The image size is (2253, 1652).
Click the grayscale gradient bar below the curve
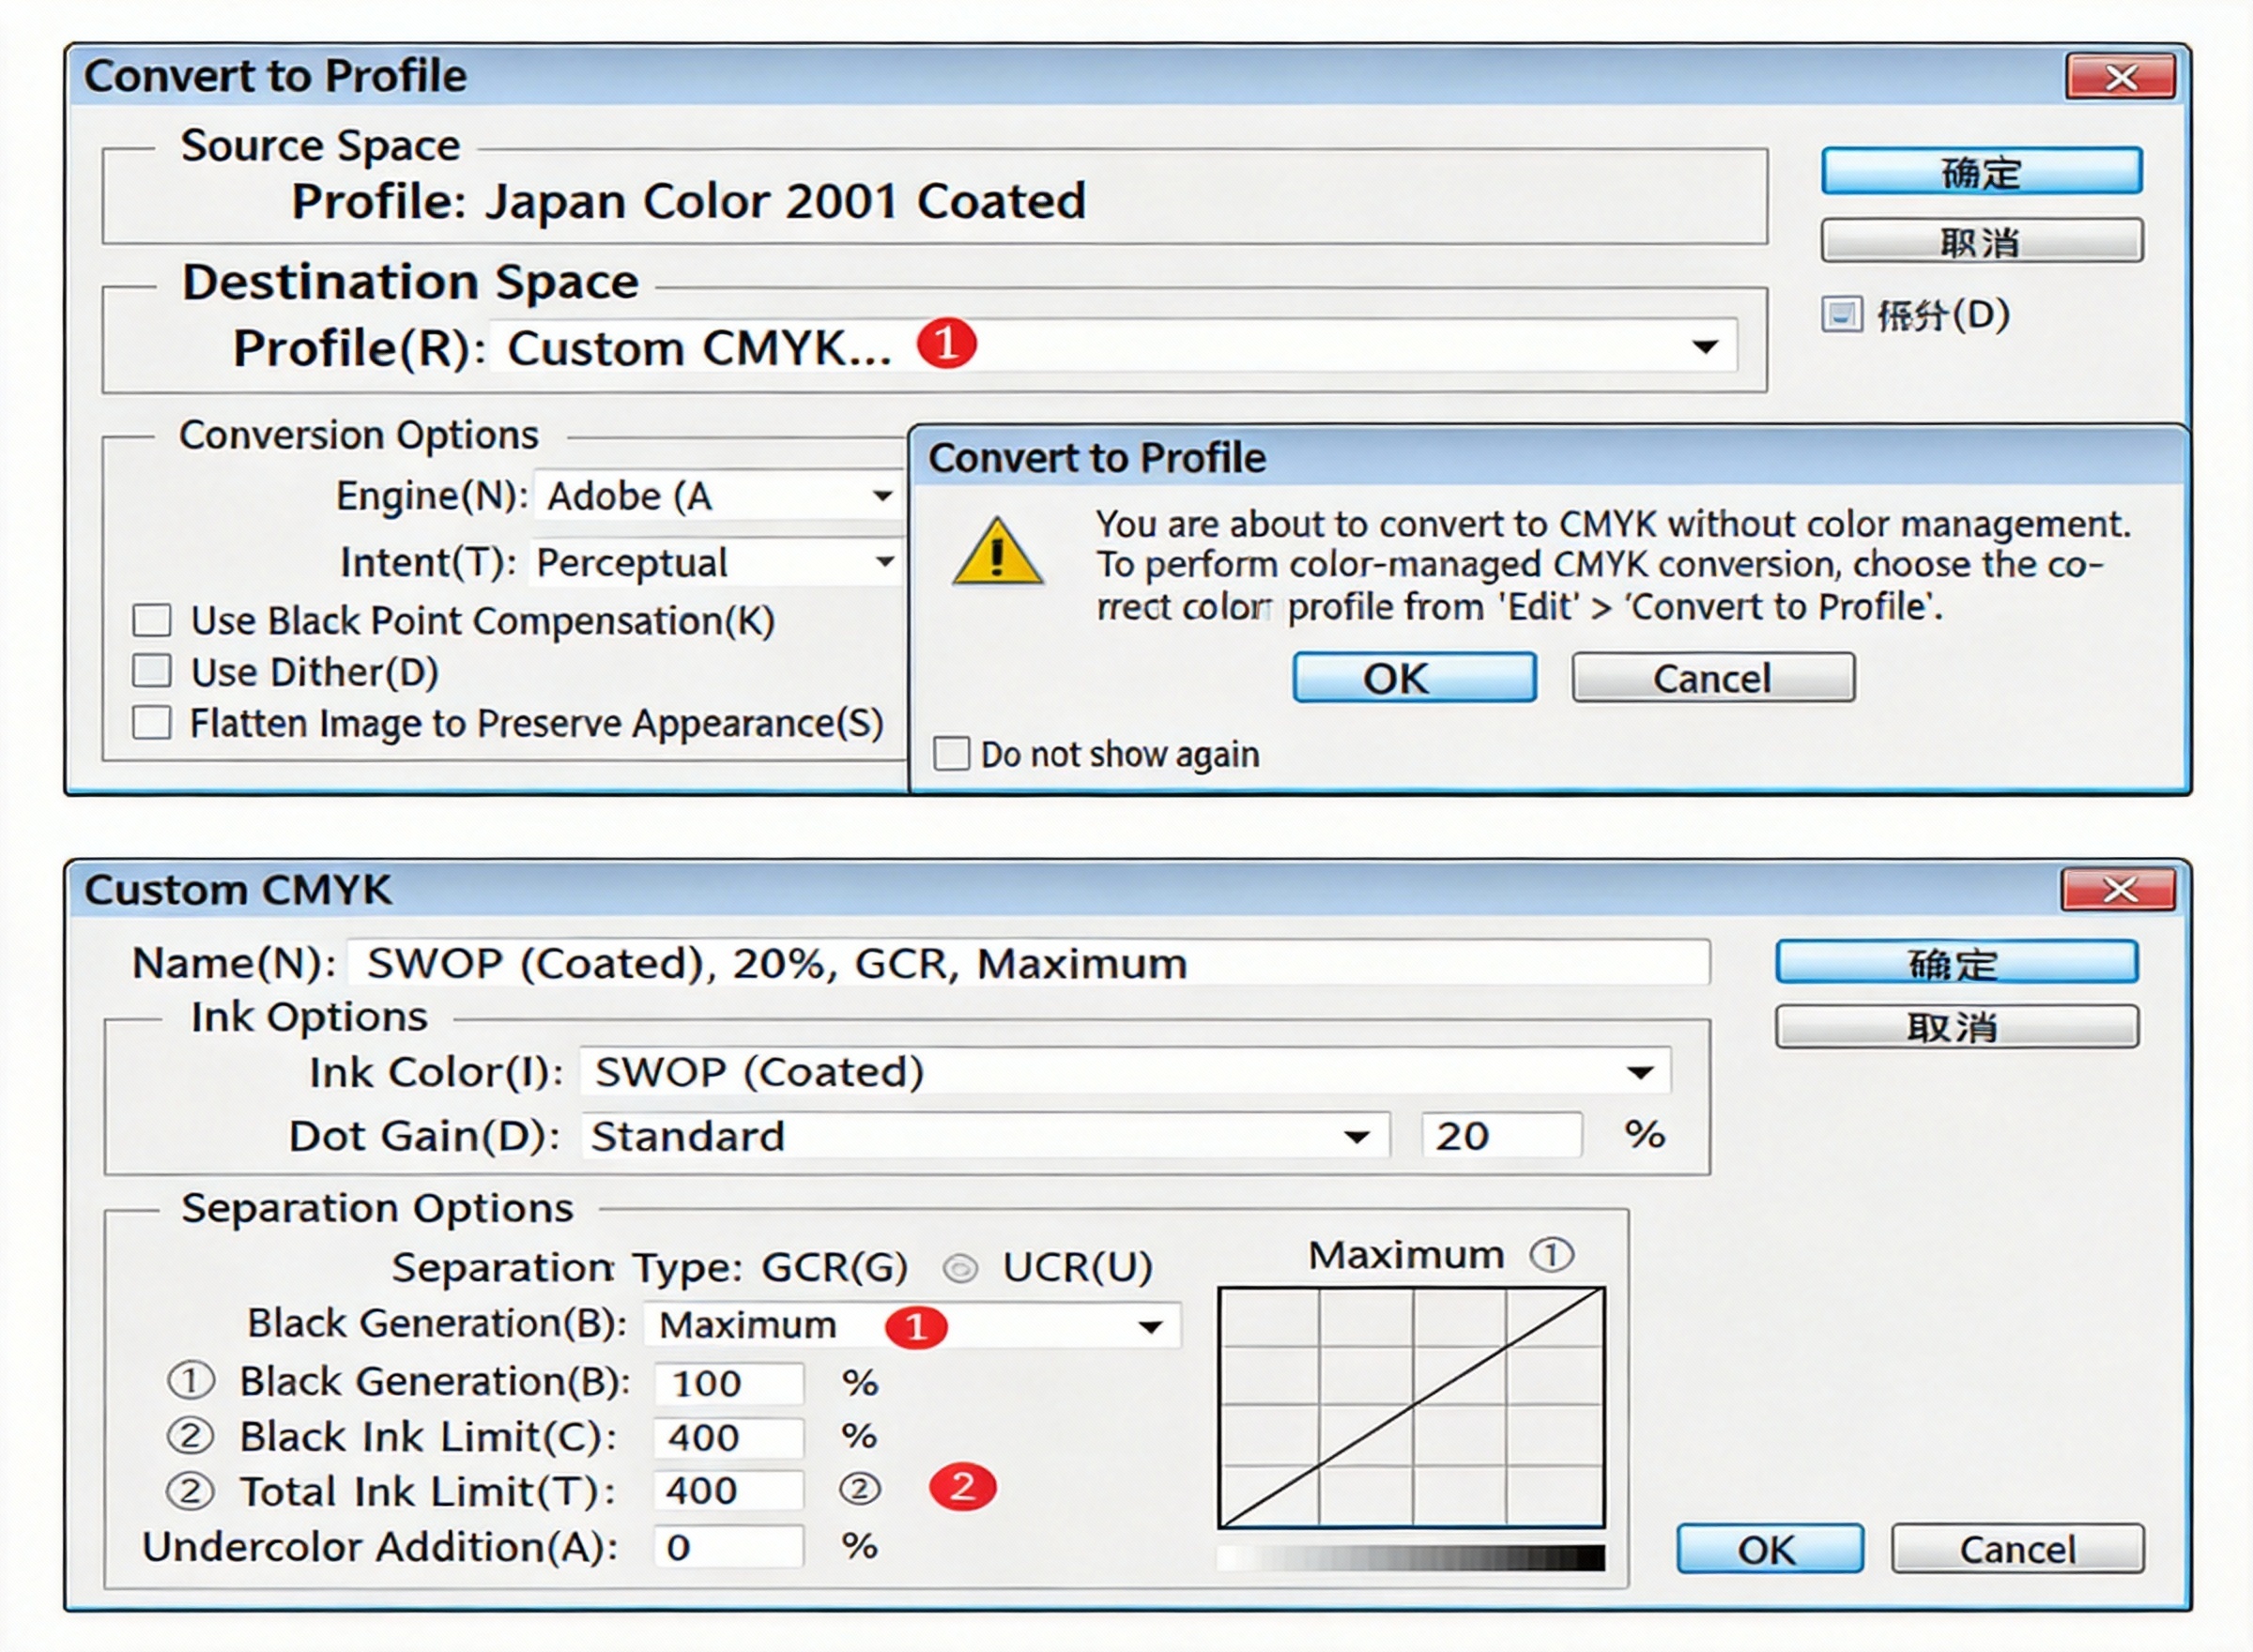(1411, 1557)
